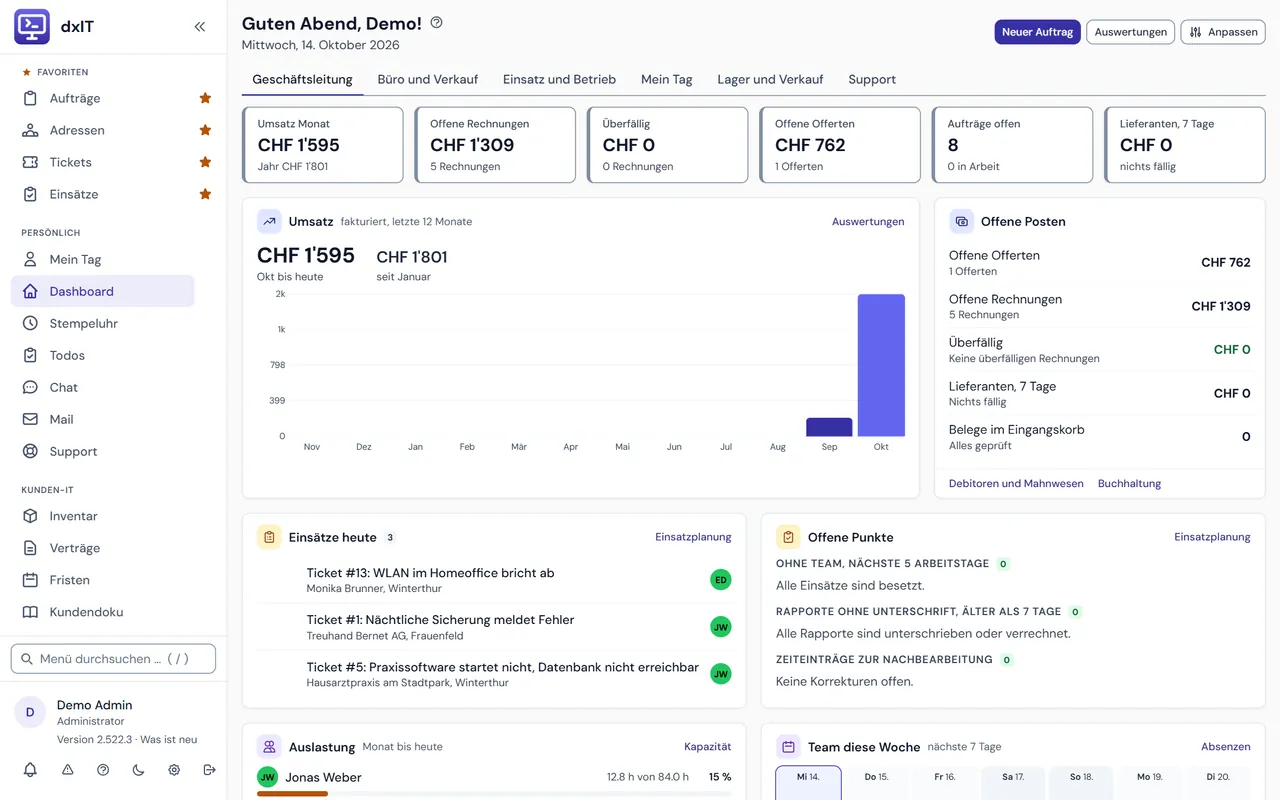Open Todos in the sidebar
The height and width of the screenshot is (800, 1280).
102,355
